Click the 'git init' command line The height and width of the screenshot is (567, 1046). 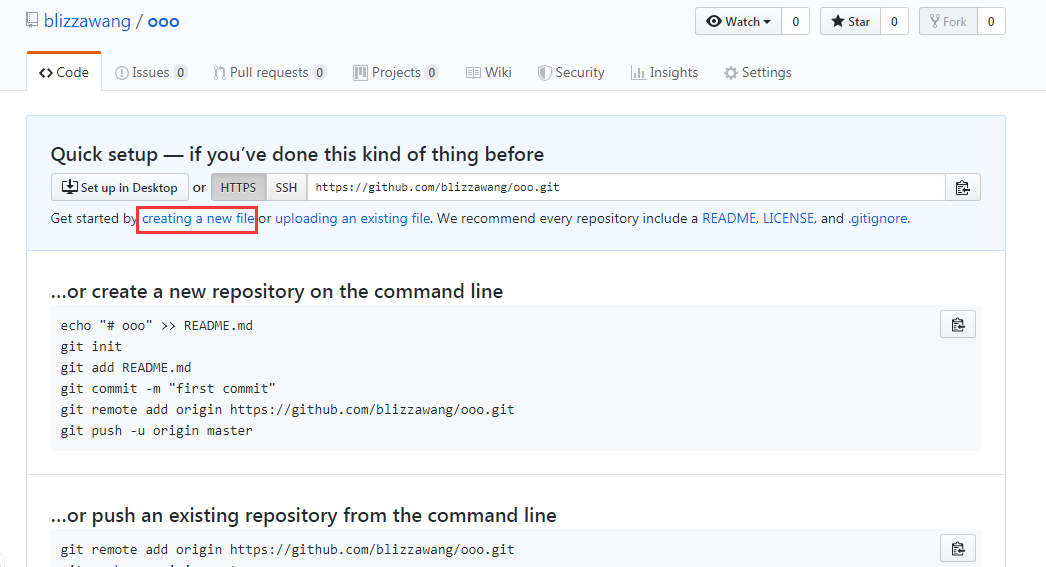coord(91,347)
